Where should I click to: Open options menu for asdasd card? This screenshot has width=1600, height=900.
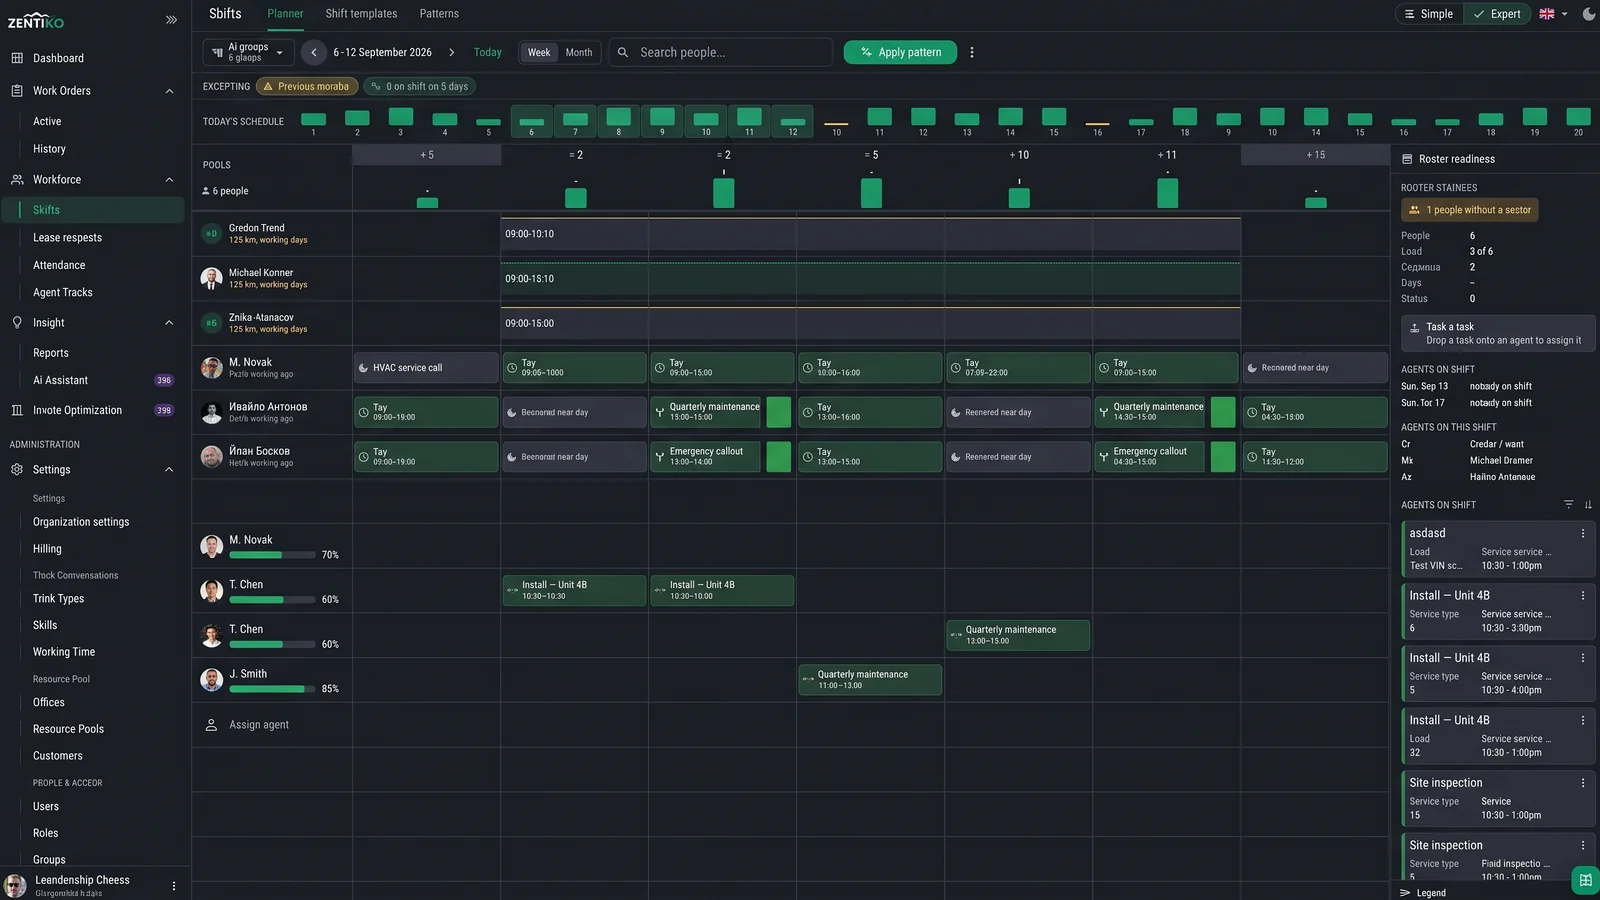1583,534
